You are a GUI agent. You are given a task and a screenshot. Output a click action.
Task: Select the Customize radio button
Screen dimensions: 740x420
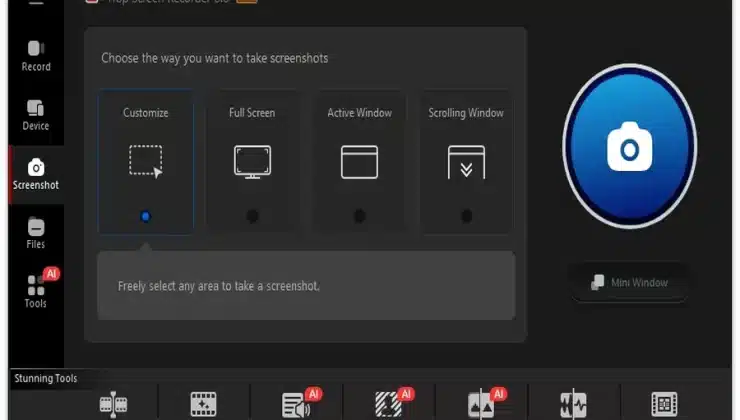pyautogui.click(x=146, y=216)
